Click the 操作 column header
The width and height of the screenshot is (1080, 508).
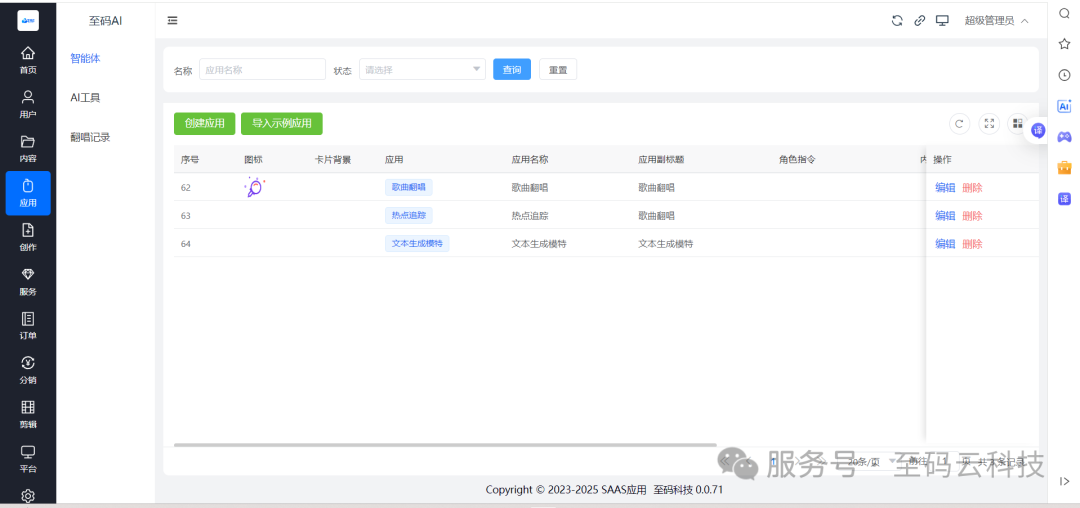click(942, 160)
